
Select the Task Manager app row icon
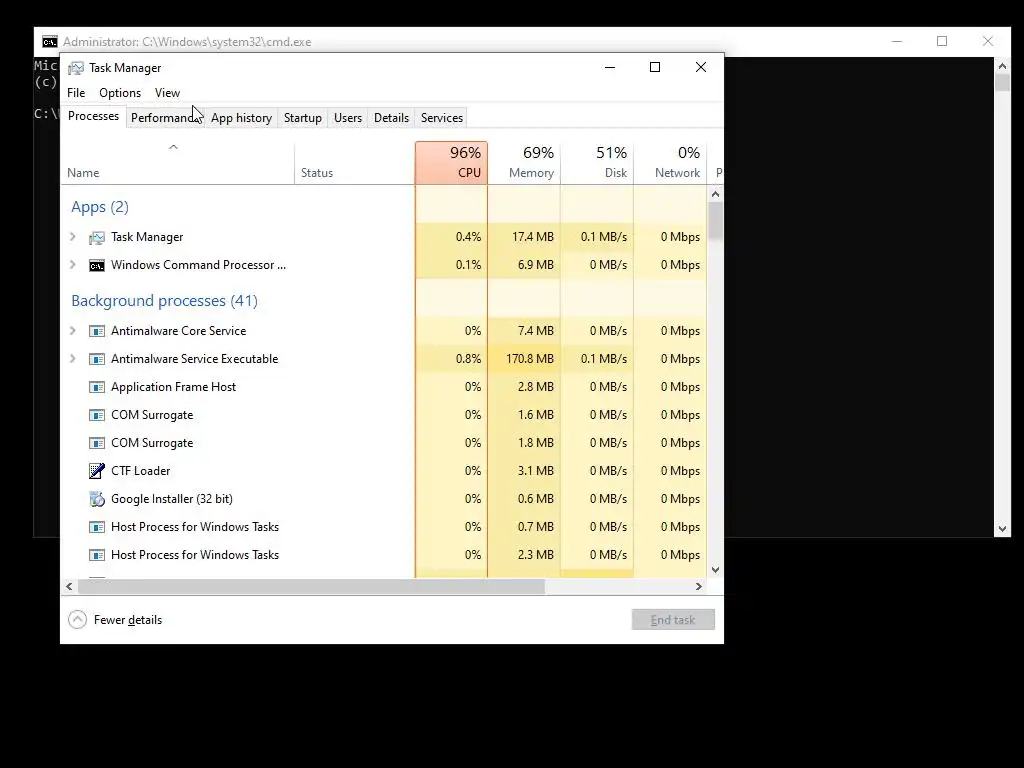click(x=97, y=238)
